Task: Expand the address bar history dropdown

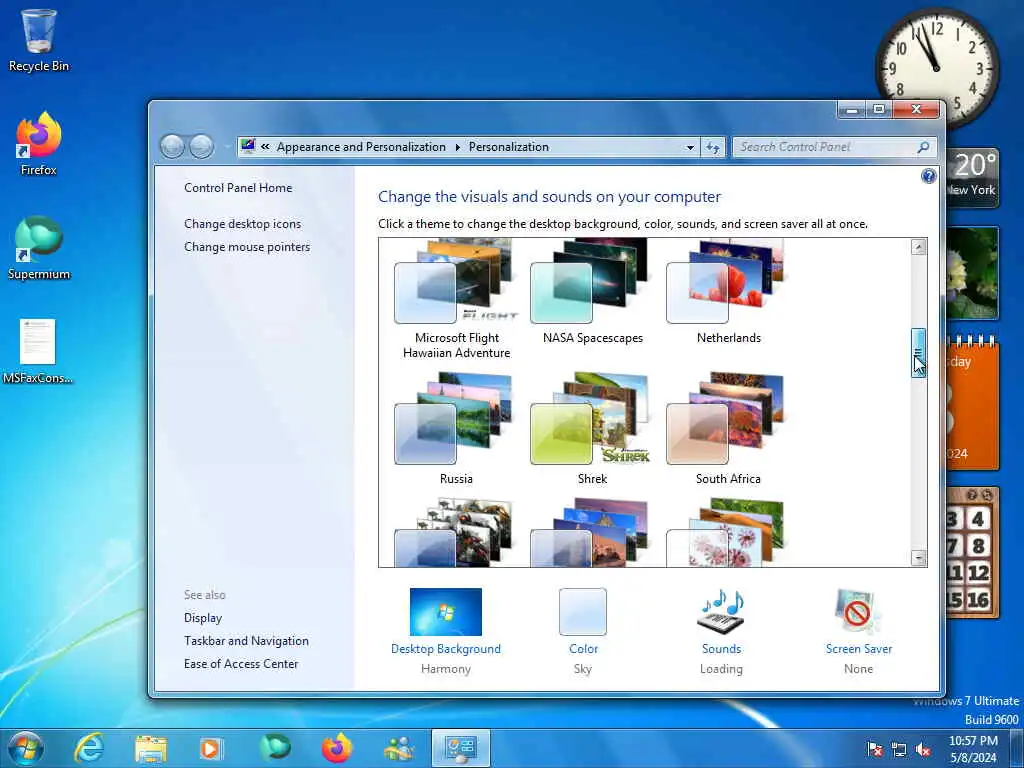Action: coord(690,147)
